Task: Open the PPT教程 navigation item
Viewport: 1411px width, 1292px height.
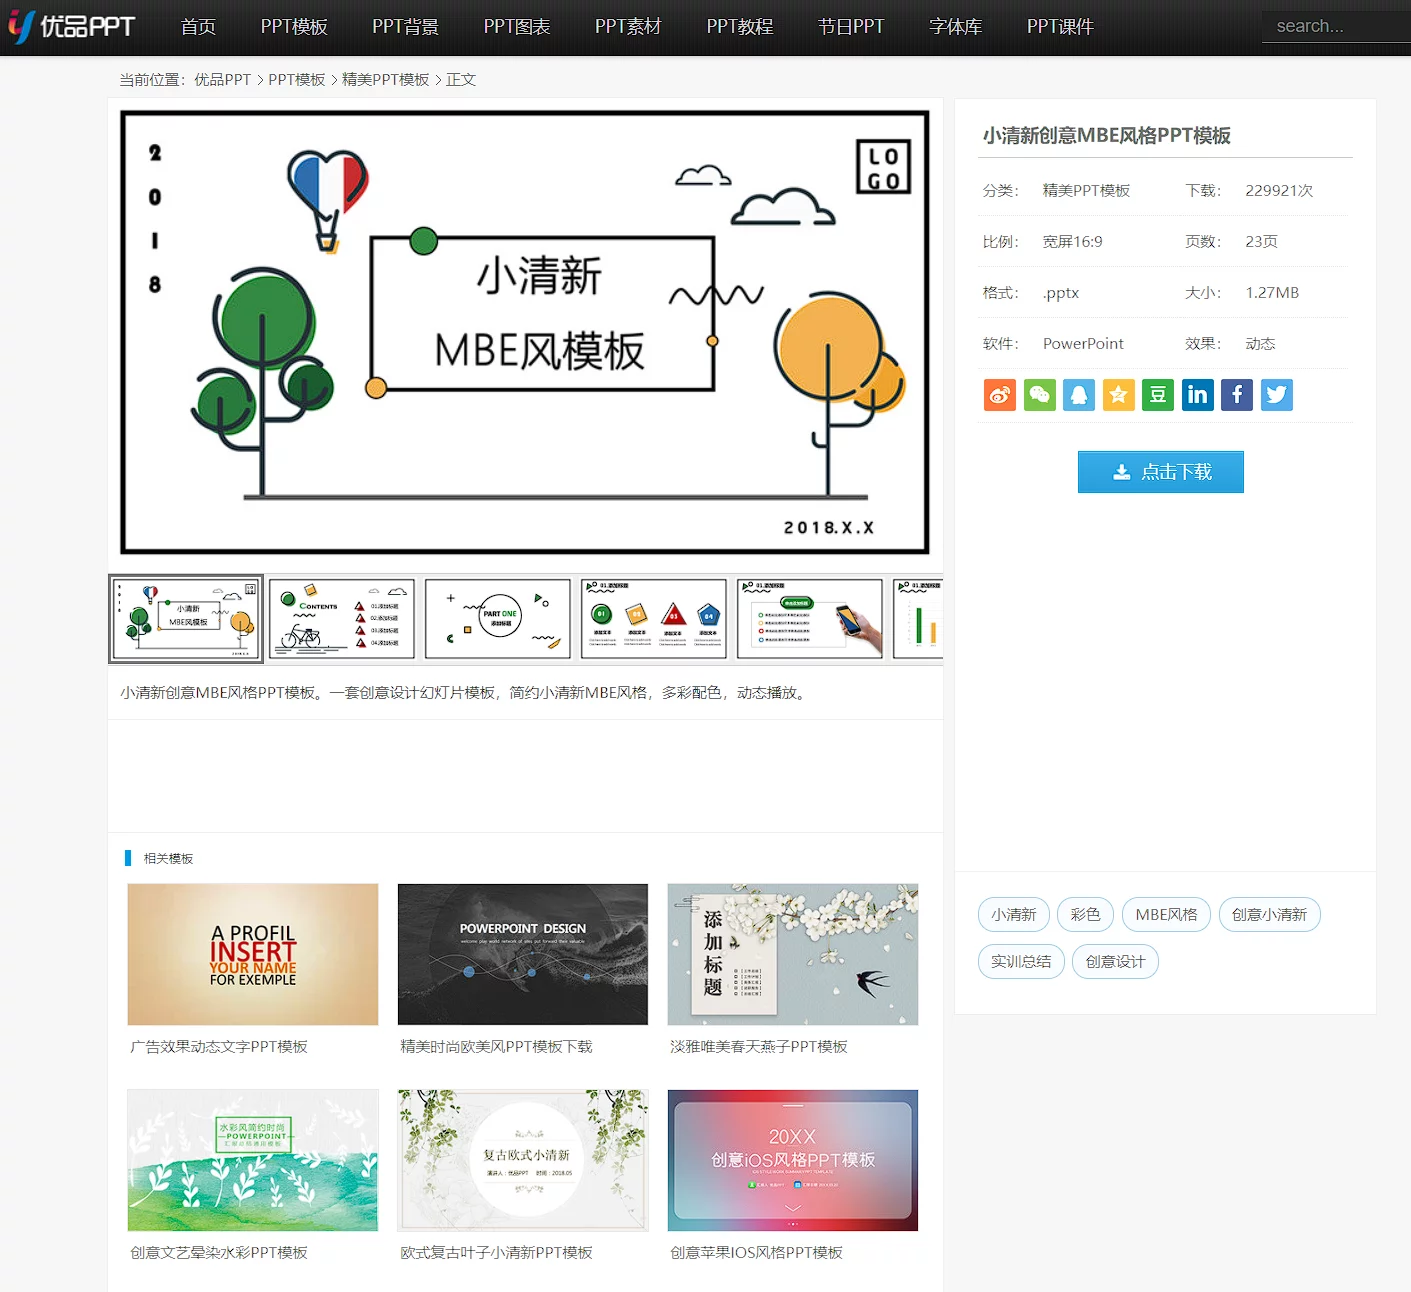Action: click(x=739, y=27)
